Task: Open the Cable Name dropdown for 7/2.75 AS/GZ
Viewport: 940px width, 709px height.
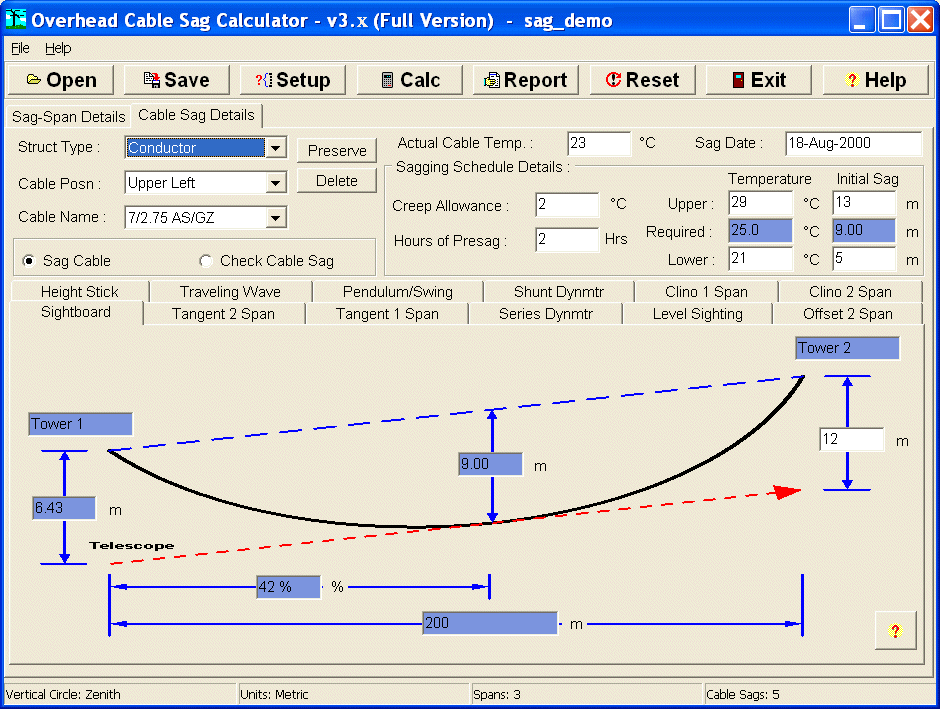Action: pyautogui.click(x=276, y=217)
